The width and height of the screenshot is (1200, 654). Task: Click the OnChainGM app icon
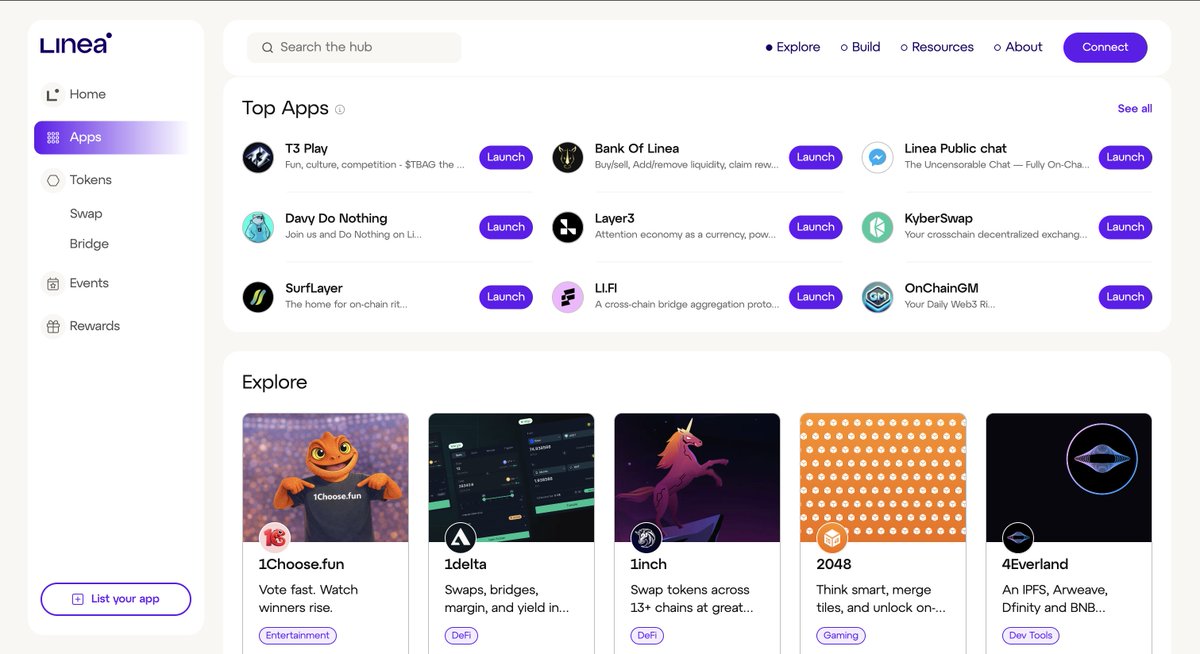tap(877, 296)
